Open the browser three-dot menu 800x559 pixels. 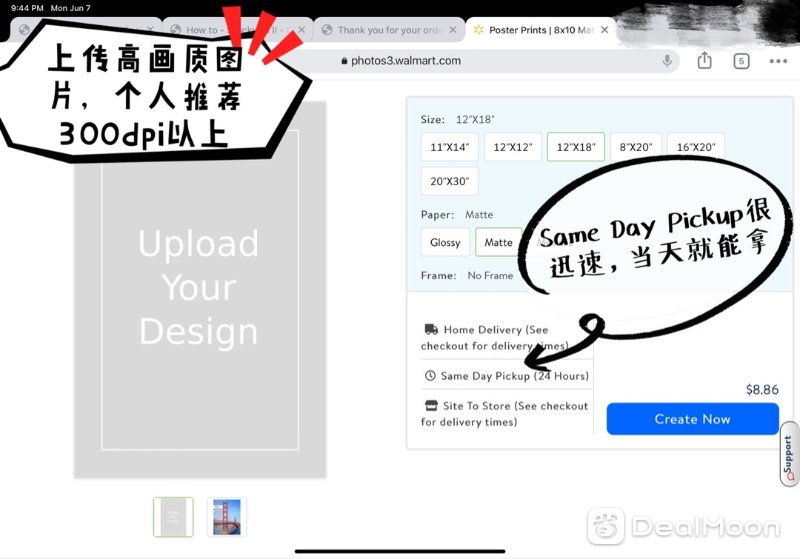click(x=778, y=61)
